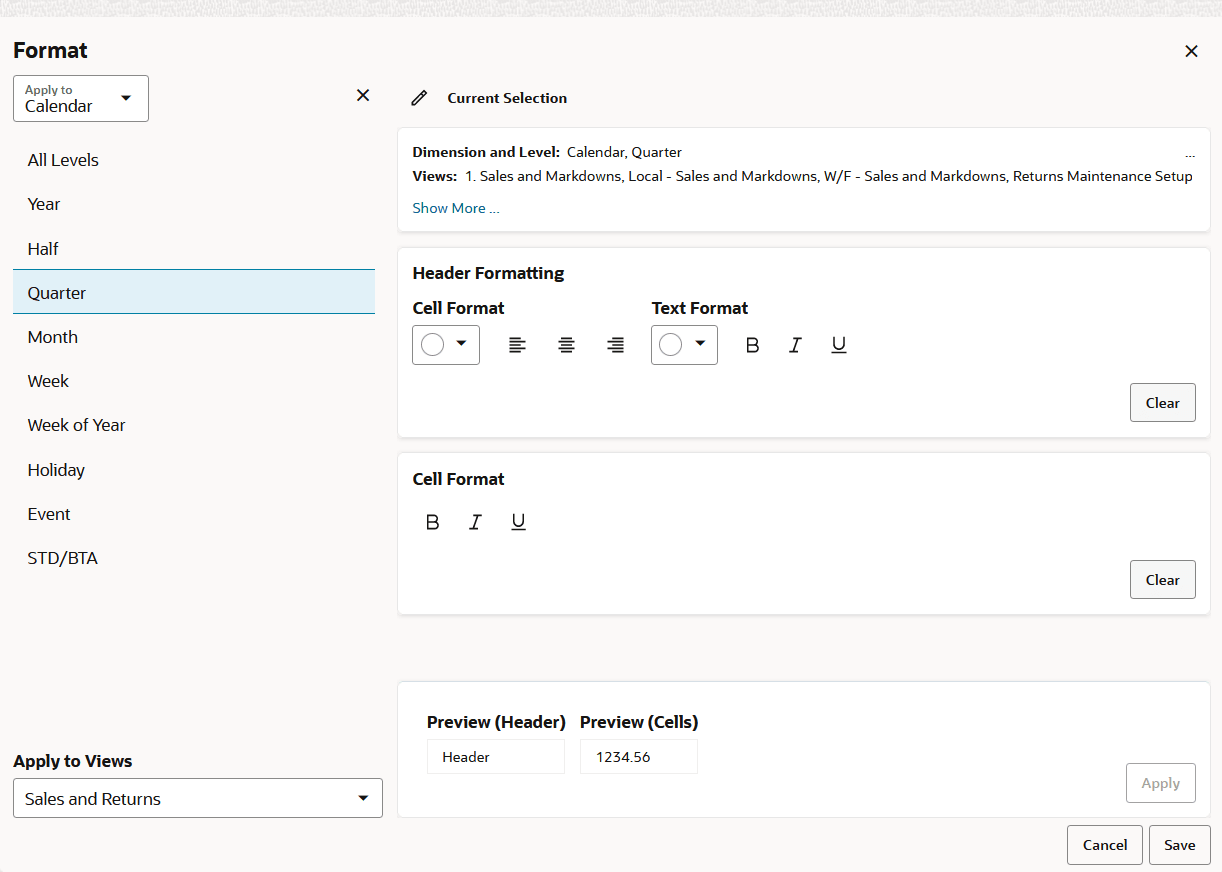Toggle italic in Header Text Format
This screenshot has height=872, width=1222.
[x=795, y=345]
